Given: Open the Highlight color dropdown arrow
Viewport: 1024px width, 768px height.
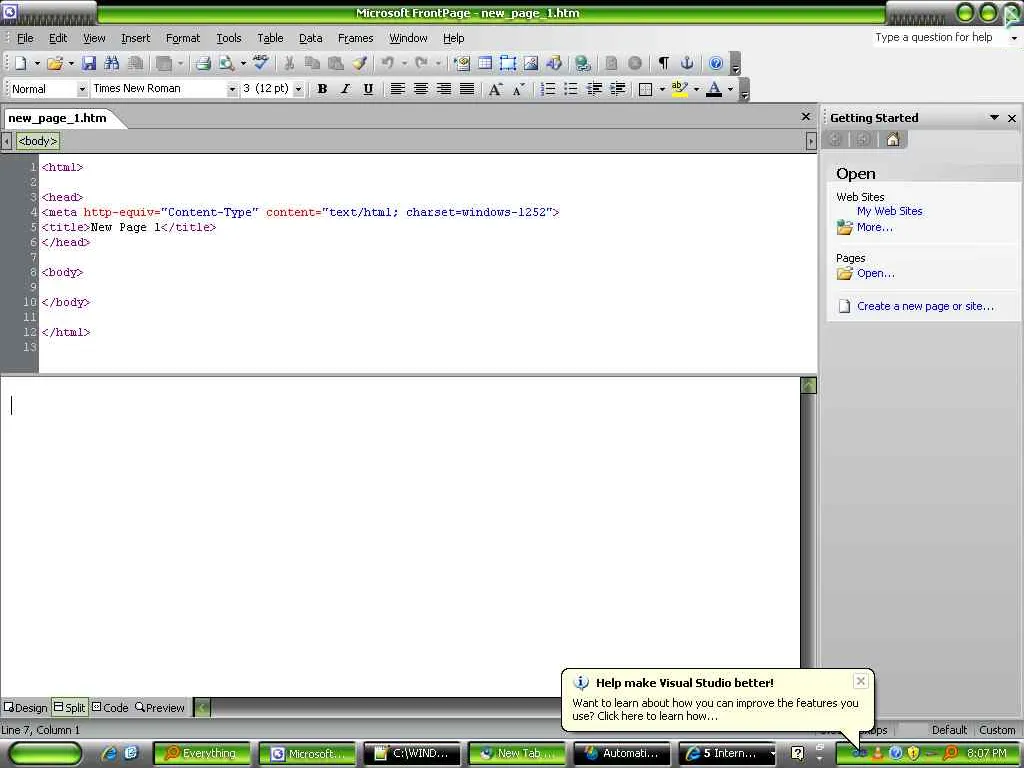Looking at the screenshot, I should [x=696, y=89].
